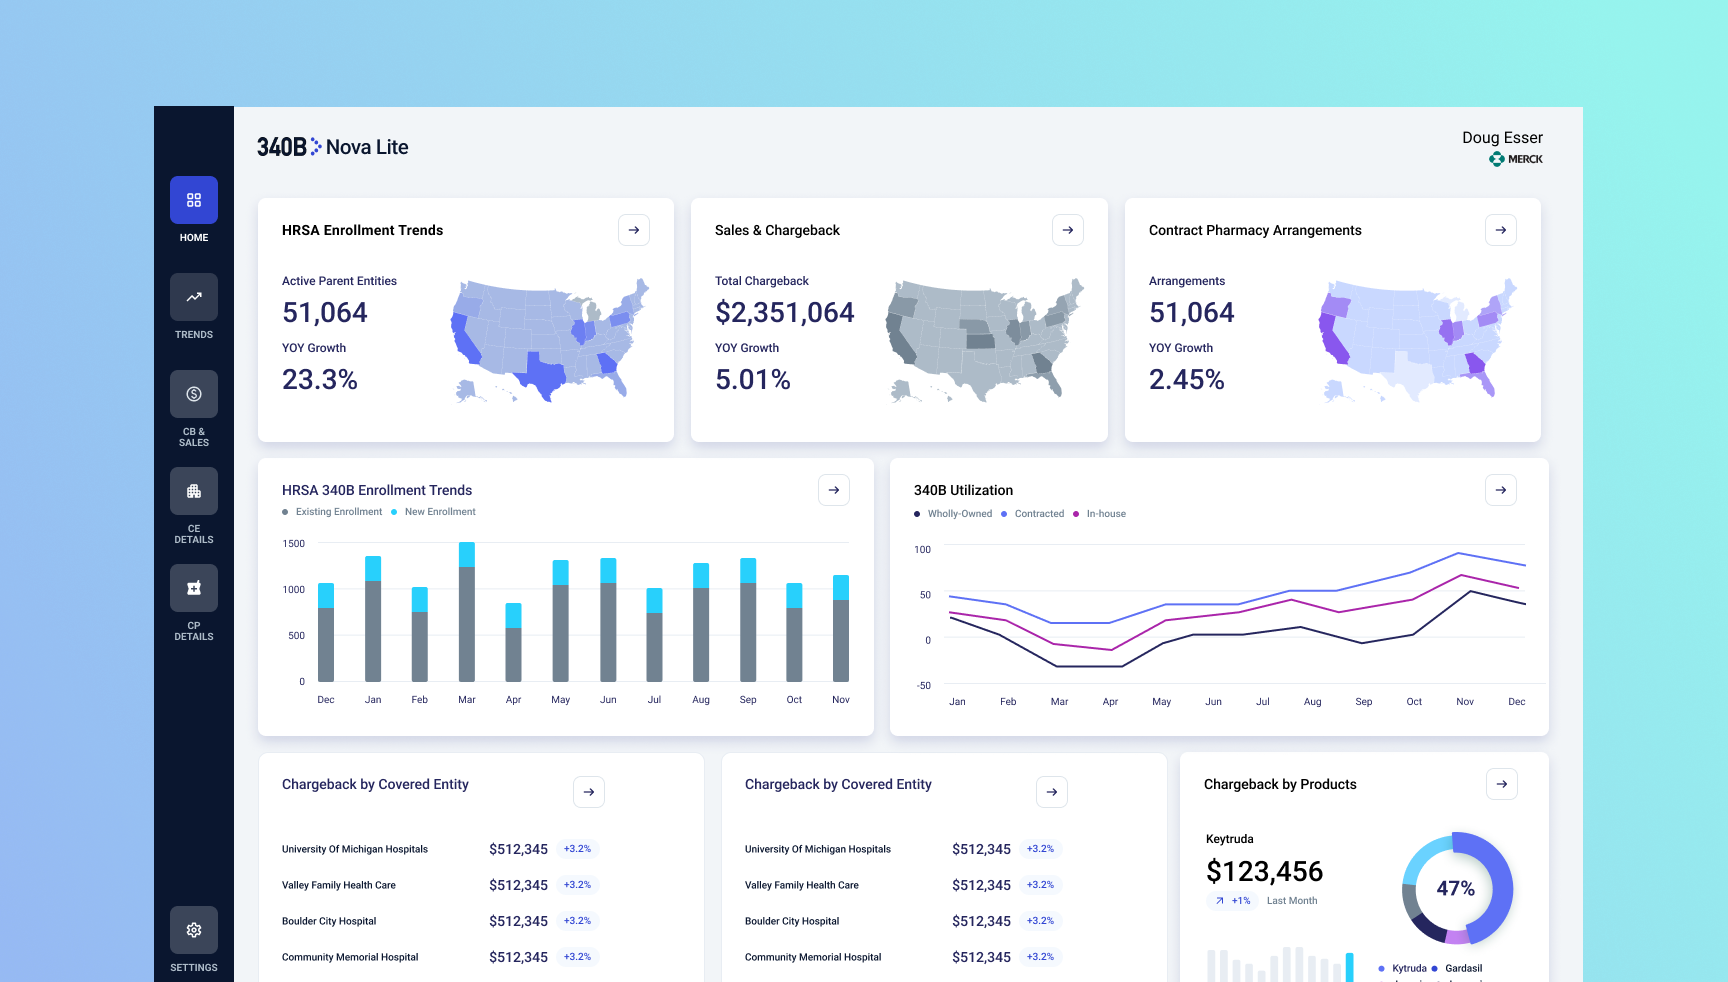
Task: Open HRSA 340B Enrollment Trends chart arrow
Action: [834, 490]
